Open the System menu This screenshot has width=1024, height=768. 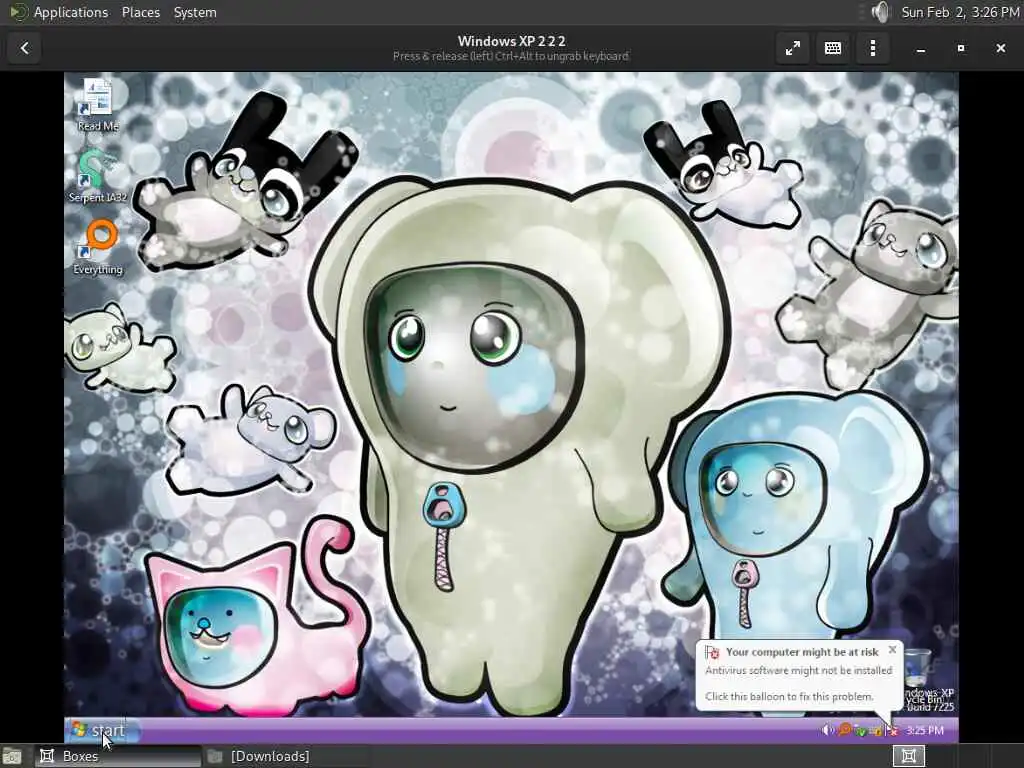coord(195,12)
